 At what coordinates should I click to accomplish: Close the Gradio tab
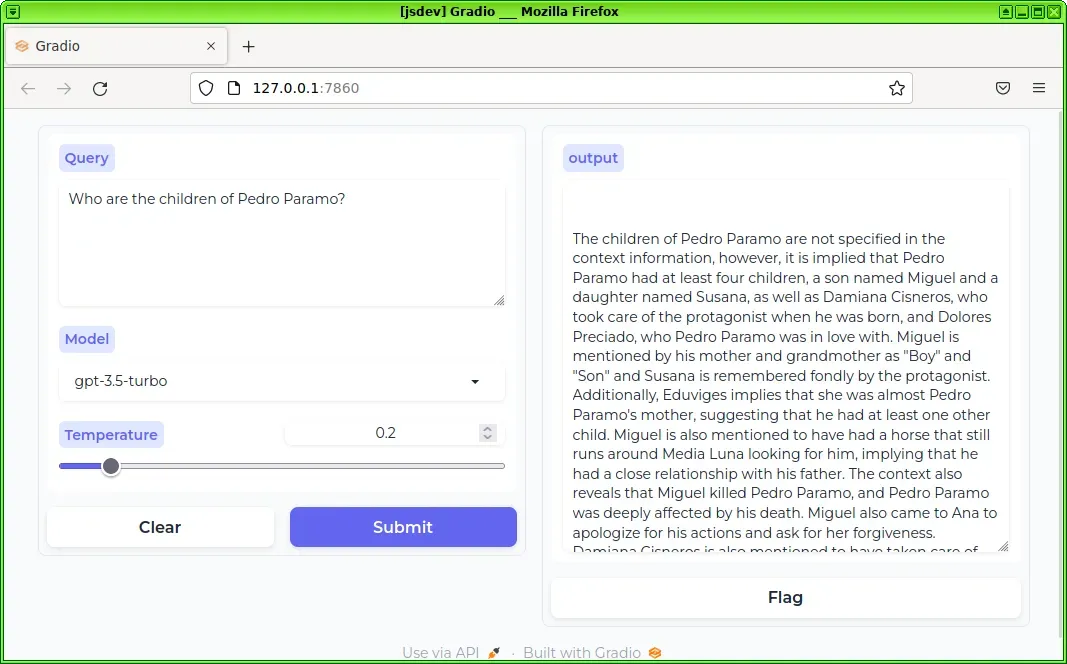pyautogui.click(x=211, y=46)
